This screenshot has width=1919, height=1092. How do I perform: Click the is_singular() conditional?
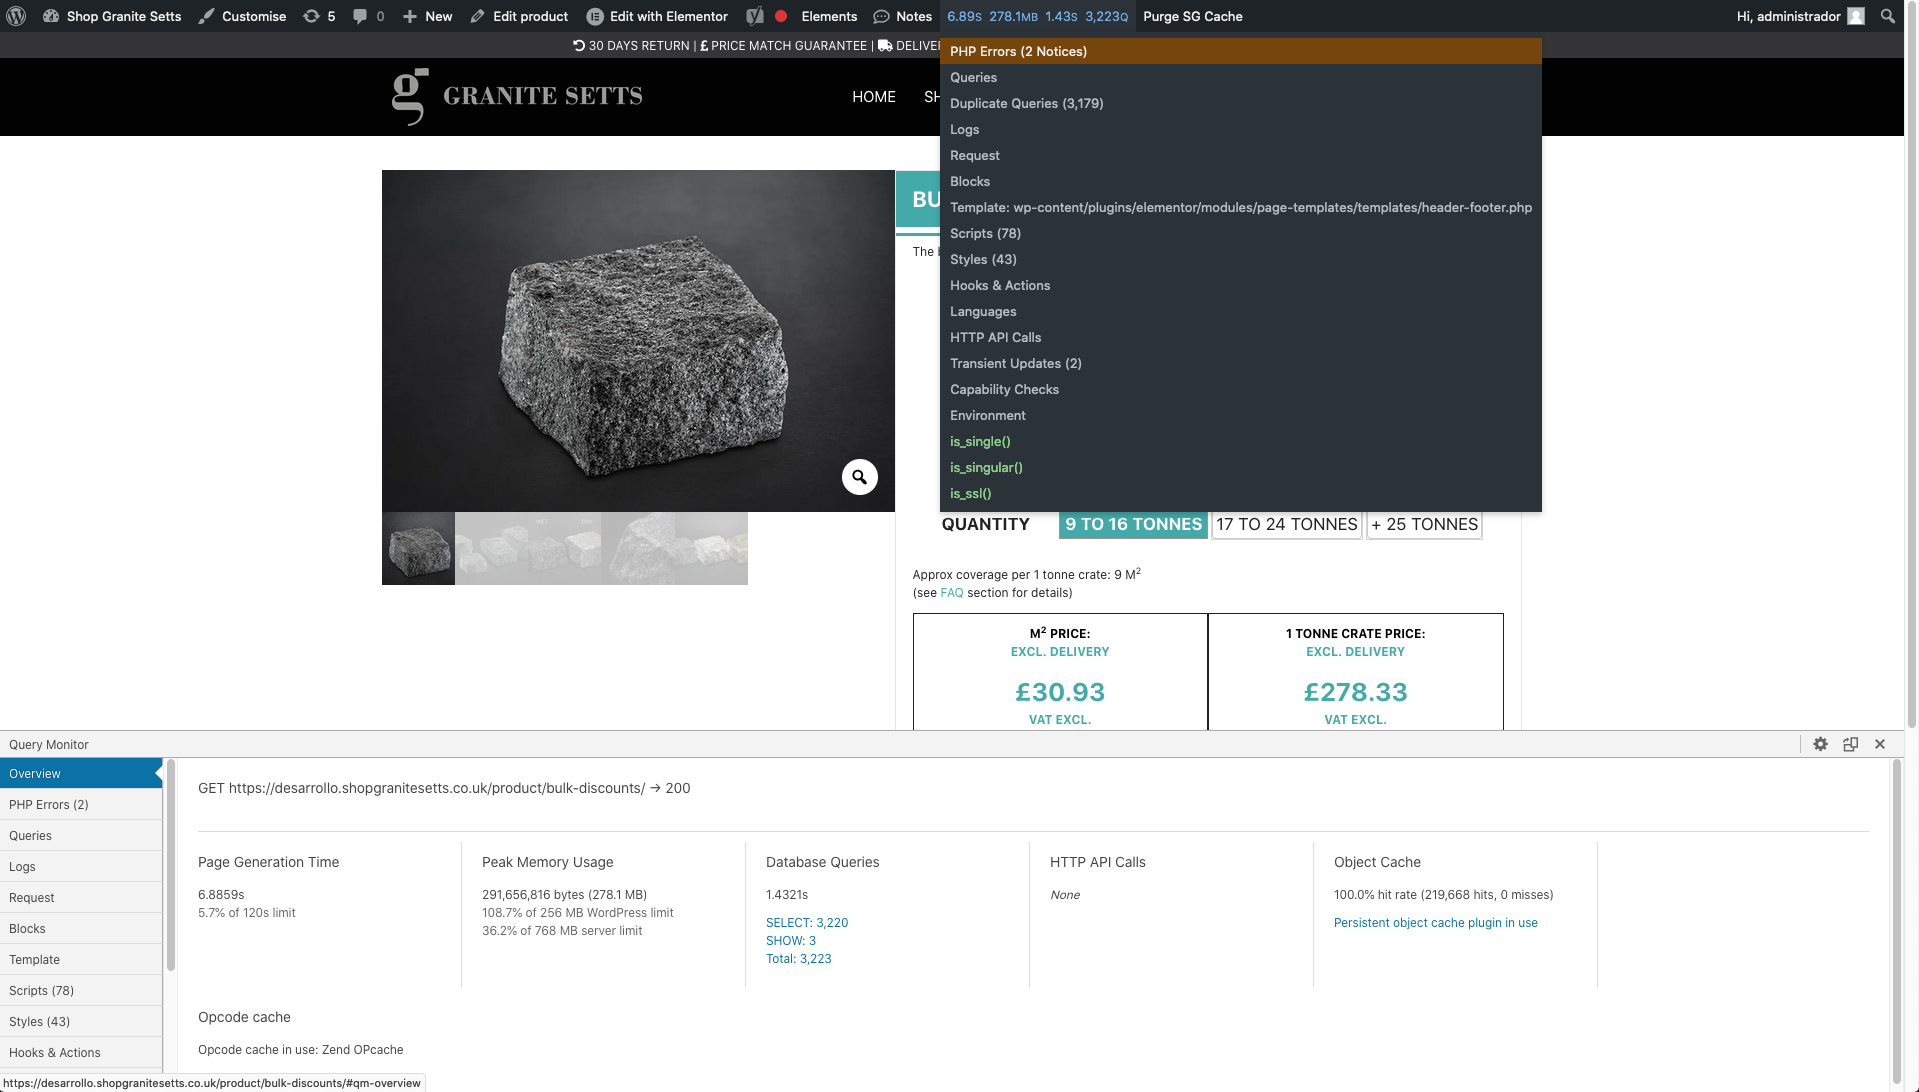coord(1240,467)
